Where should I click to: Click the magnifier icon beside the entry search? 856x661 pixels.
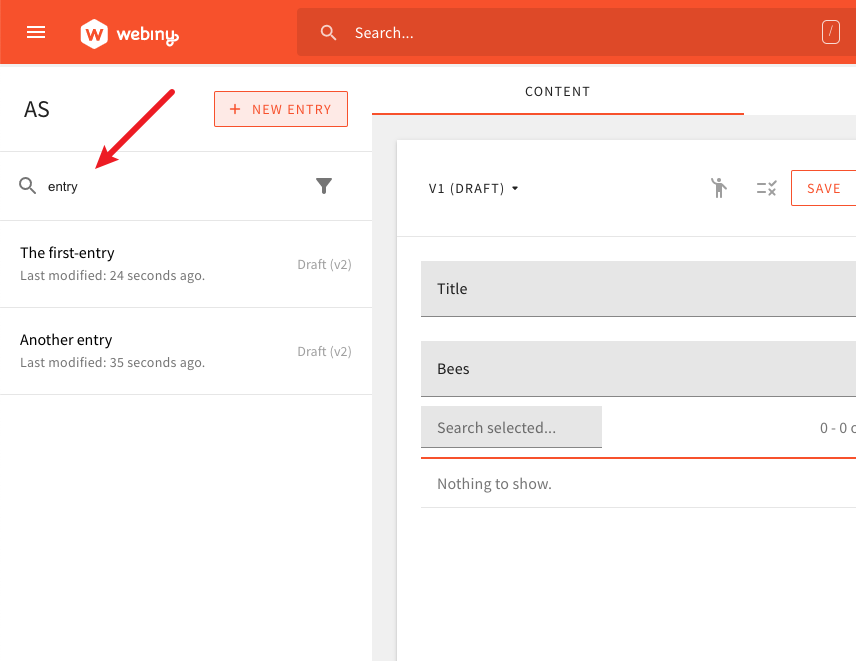tap(27, 186)
